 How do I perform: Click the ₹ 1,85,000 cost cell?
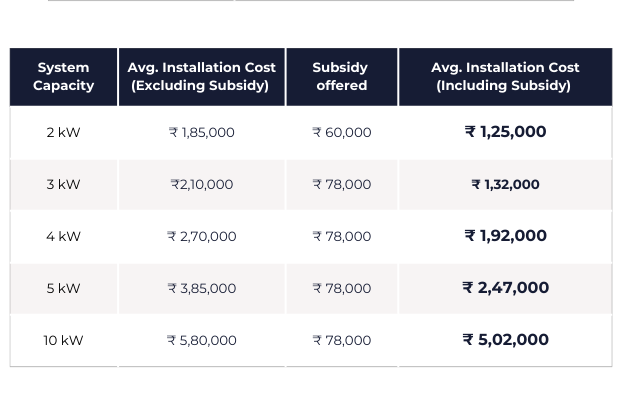(x=201, y=132)
